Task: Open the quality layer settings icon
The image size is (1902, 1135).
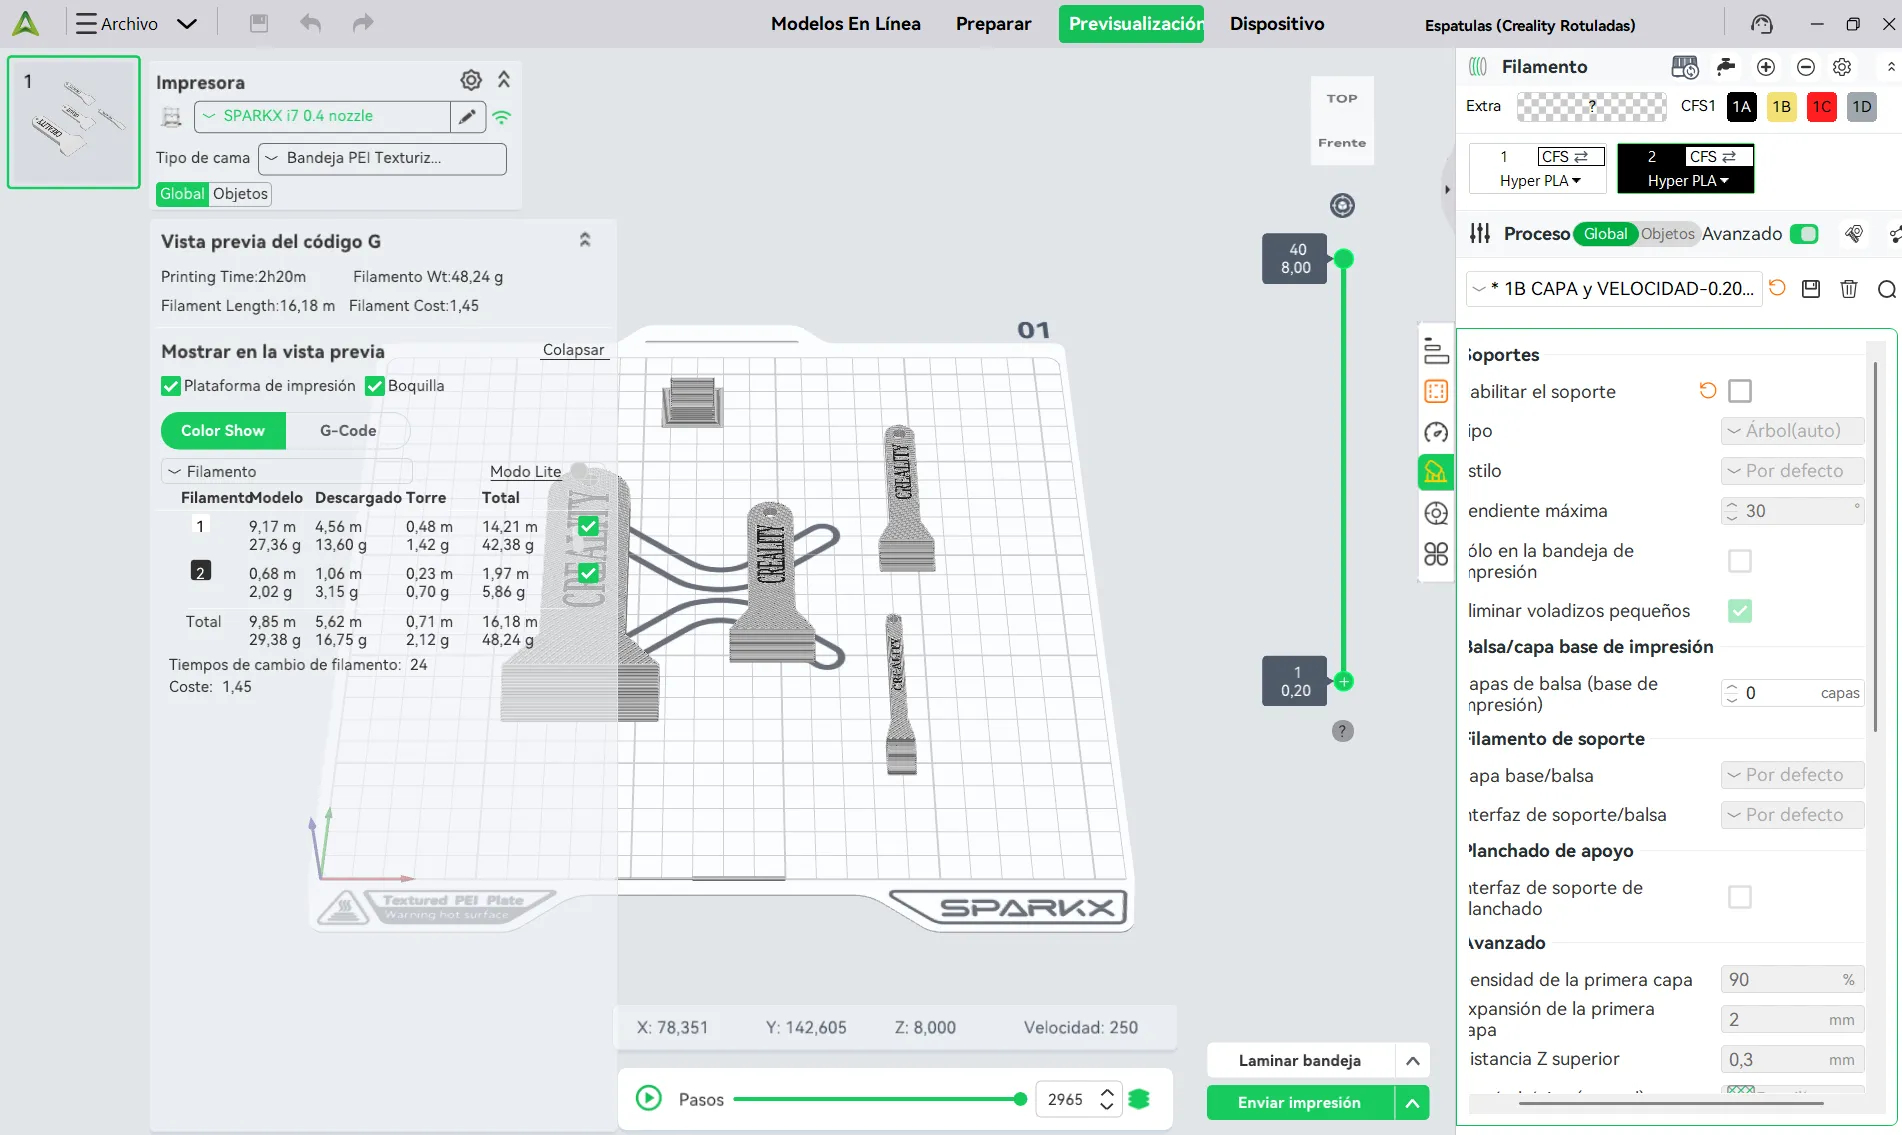Action: pyautogui.click(x=1436, y=350)
